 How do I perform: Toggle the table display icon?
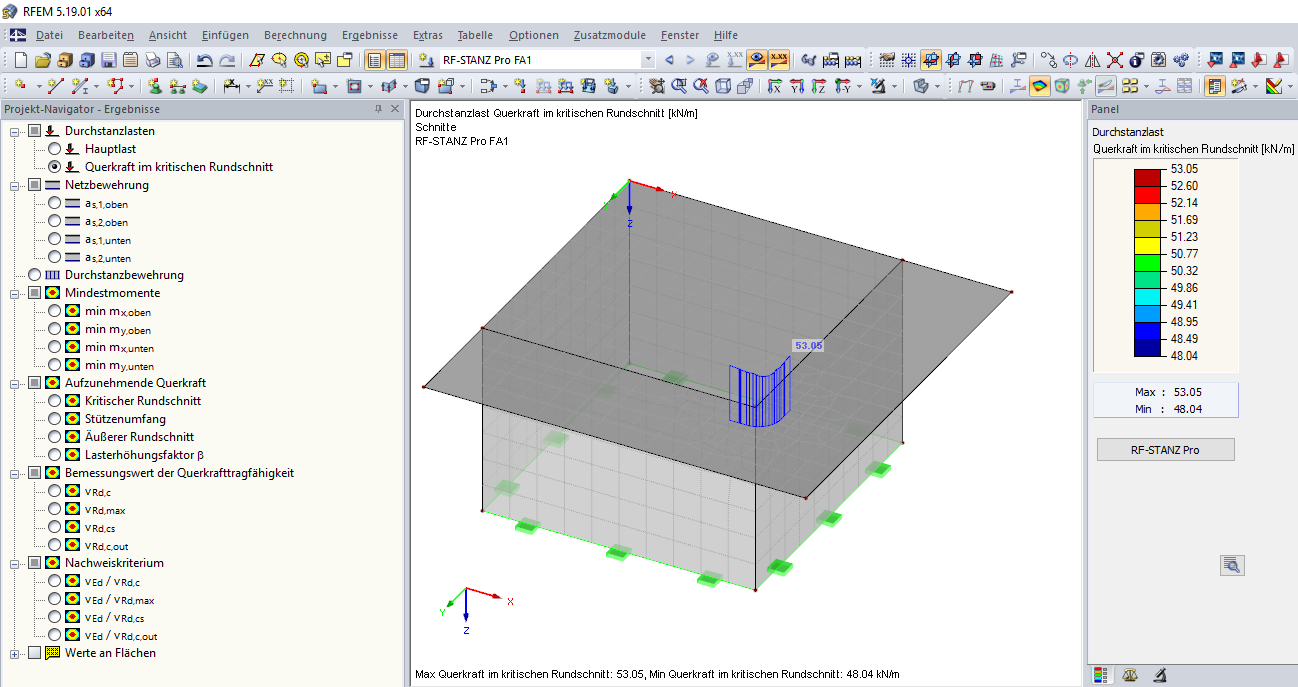[397, 60]
